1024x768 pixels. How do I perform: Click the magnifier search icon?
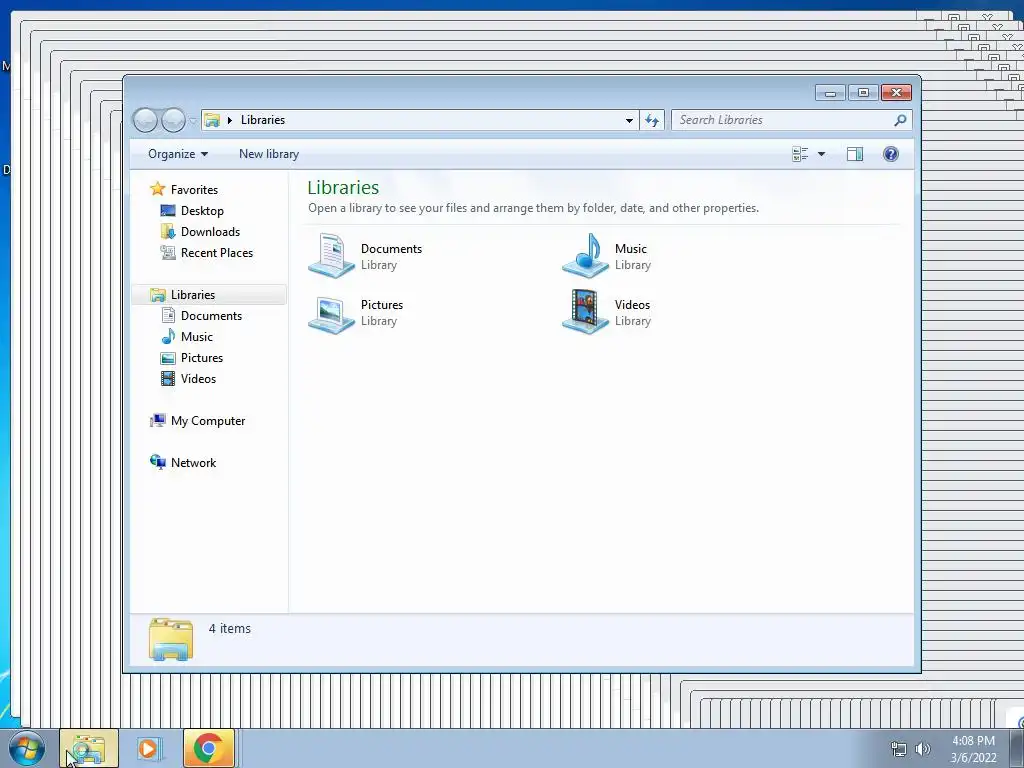[901, 120]
